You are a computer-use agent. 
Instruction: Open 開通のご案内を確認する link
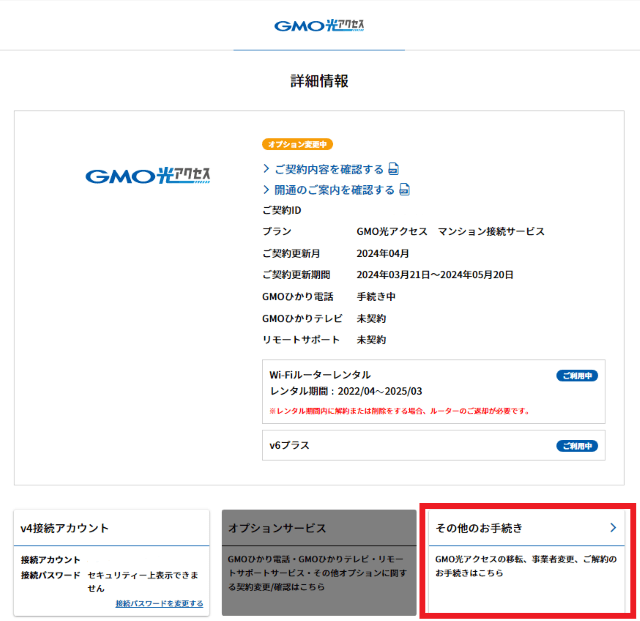(334, 190)
